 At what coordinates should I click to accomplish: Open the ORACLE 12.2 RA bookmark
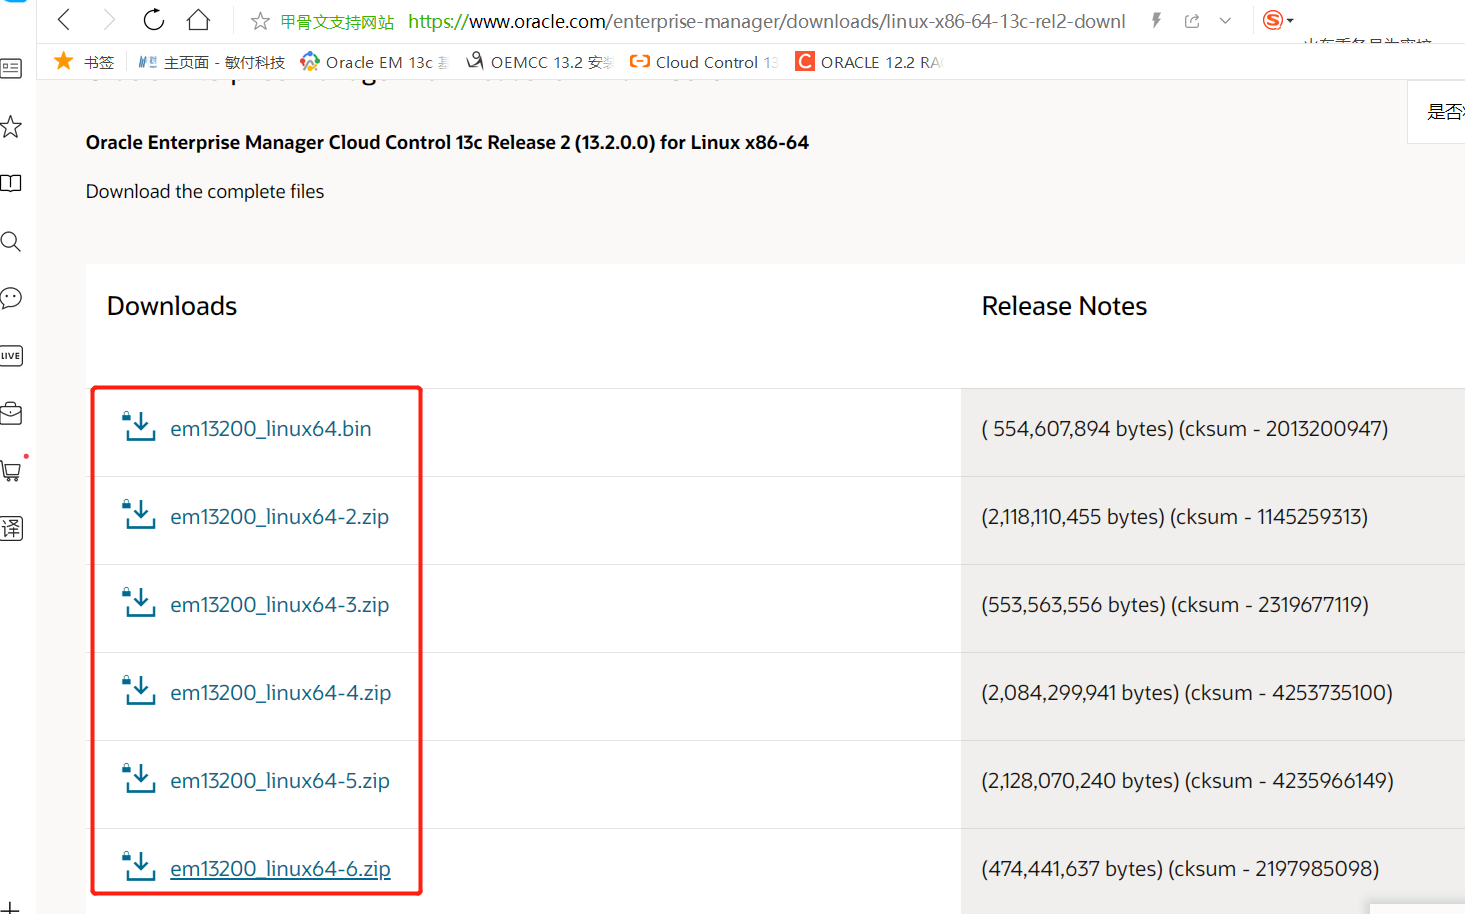pos(868,61)
